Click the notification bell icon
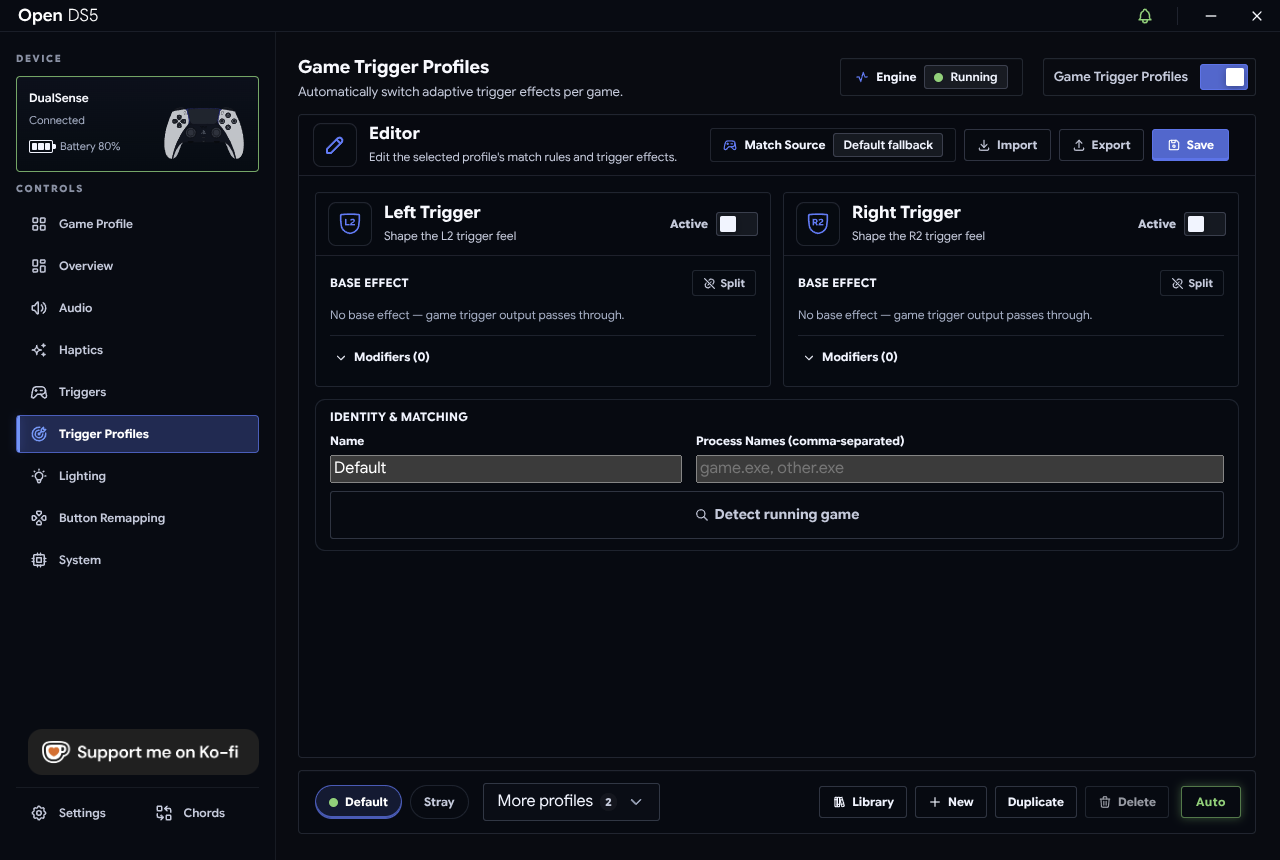1280x860 pixels. 1145,16
